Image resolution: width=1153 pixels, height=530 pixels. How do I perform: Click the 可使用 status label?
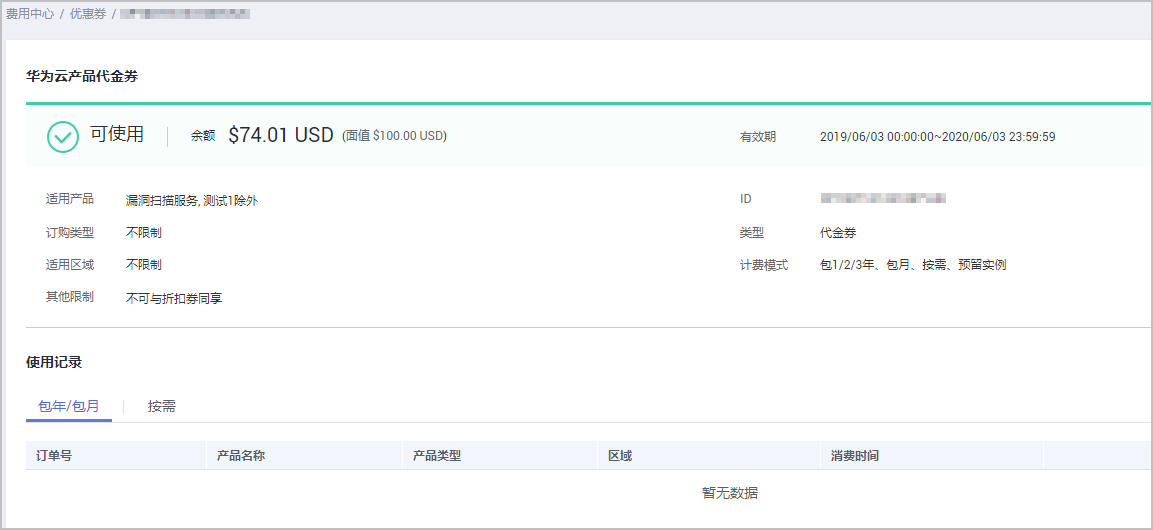(x=117, y=135)
